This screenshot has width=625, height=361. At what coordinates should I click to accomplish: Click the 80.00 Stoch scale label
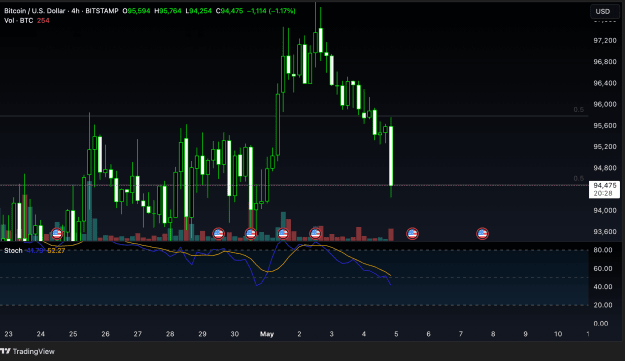603,250
